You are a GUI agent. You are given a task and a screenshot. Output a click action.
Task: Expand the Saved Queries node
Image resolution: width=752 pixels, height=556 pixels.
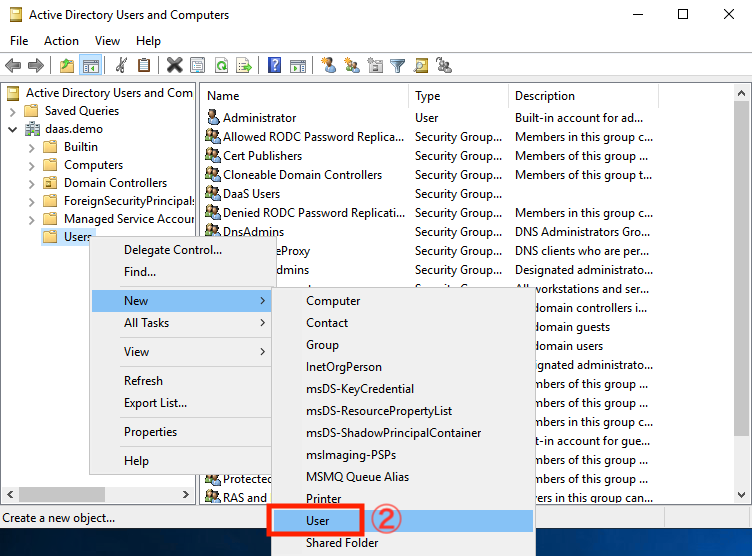coord(12,112)
